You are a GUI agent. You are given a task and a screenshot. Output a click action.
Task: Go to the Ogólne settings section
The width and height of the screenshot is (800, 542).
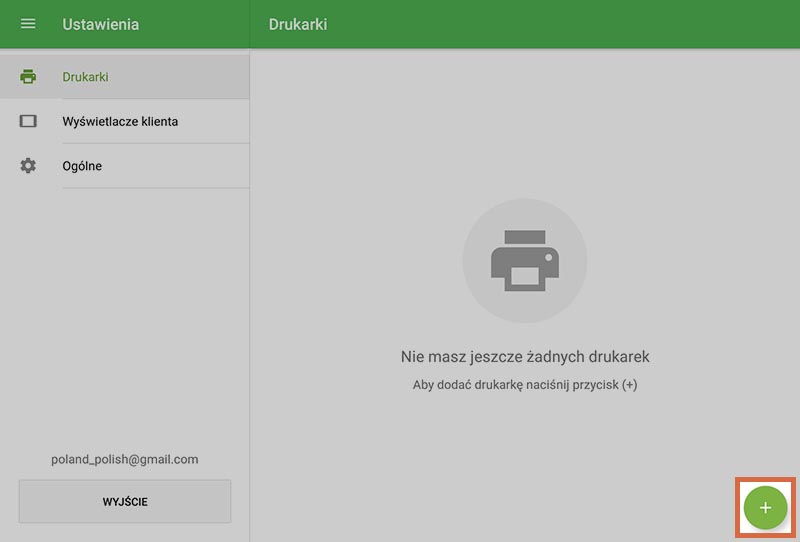[x=82, y=166]
